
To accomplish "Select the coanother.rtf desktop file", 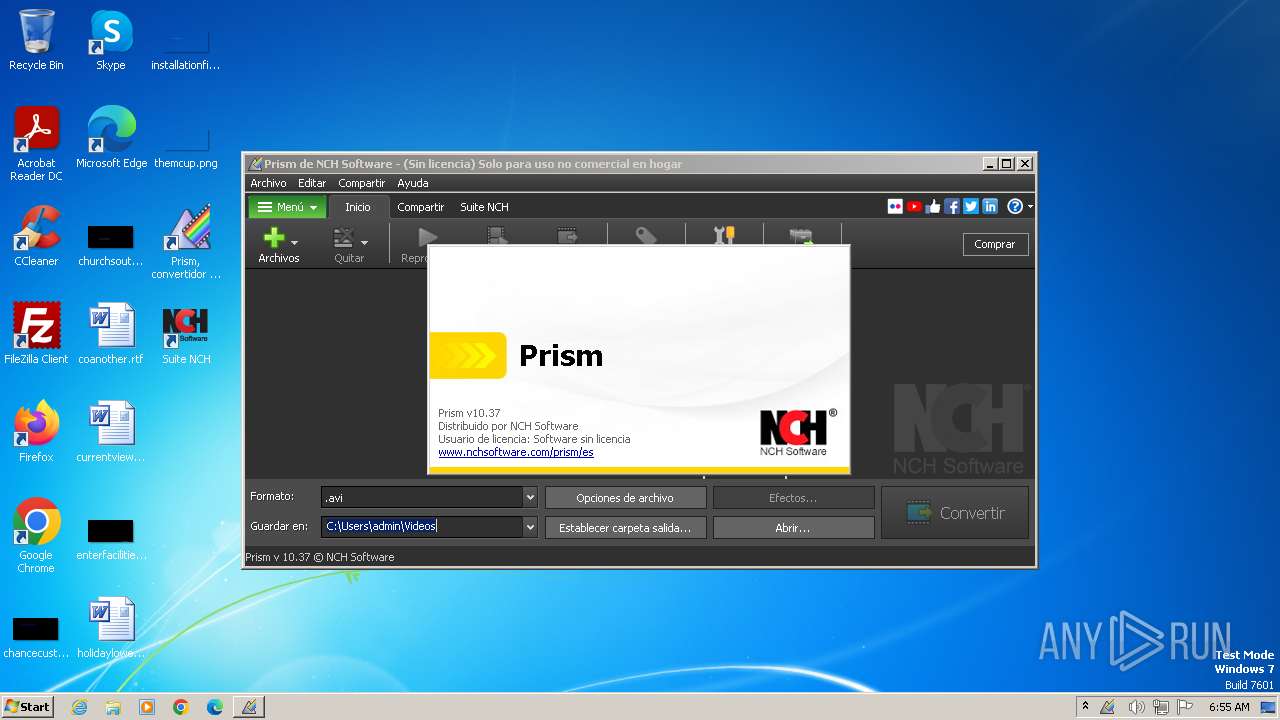I will click(x=111, y=334).
